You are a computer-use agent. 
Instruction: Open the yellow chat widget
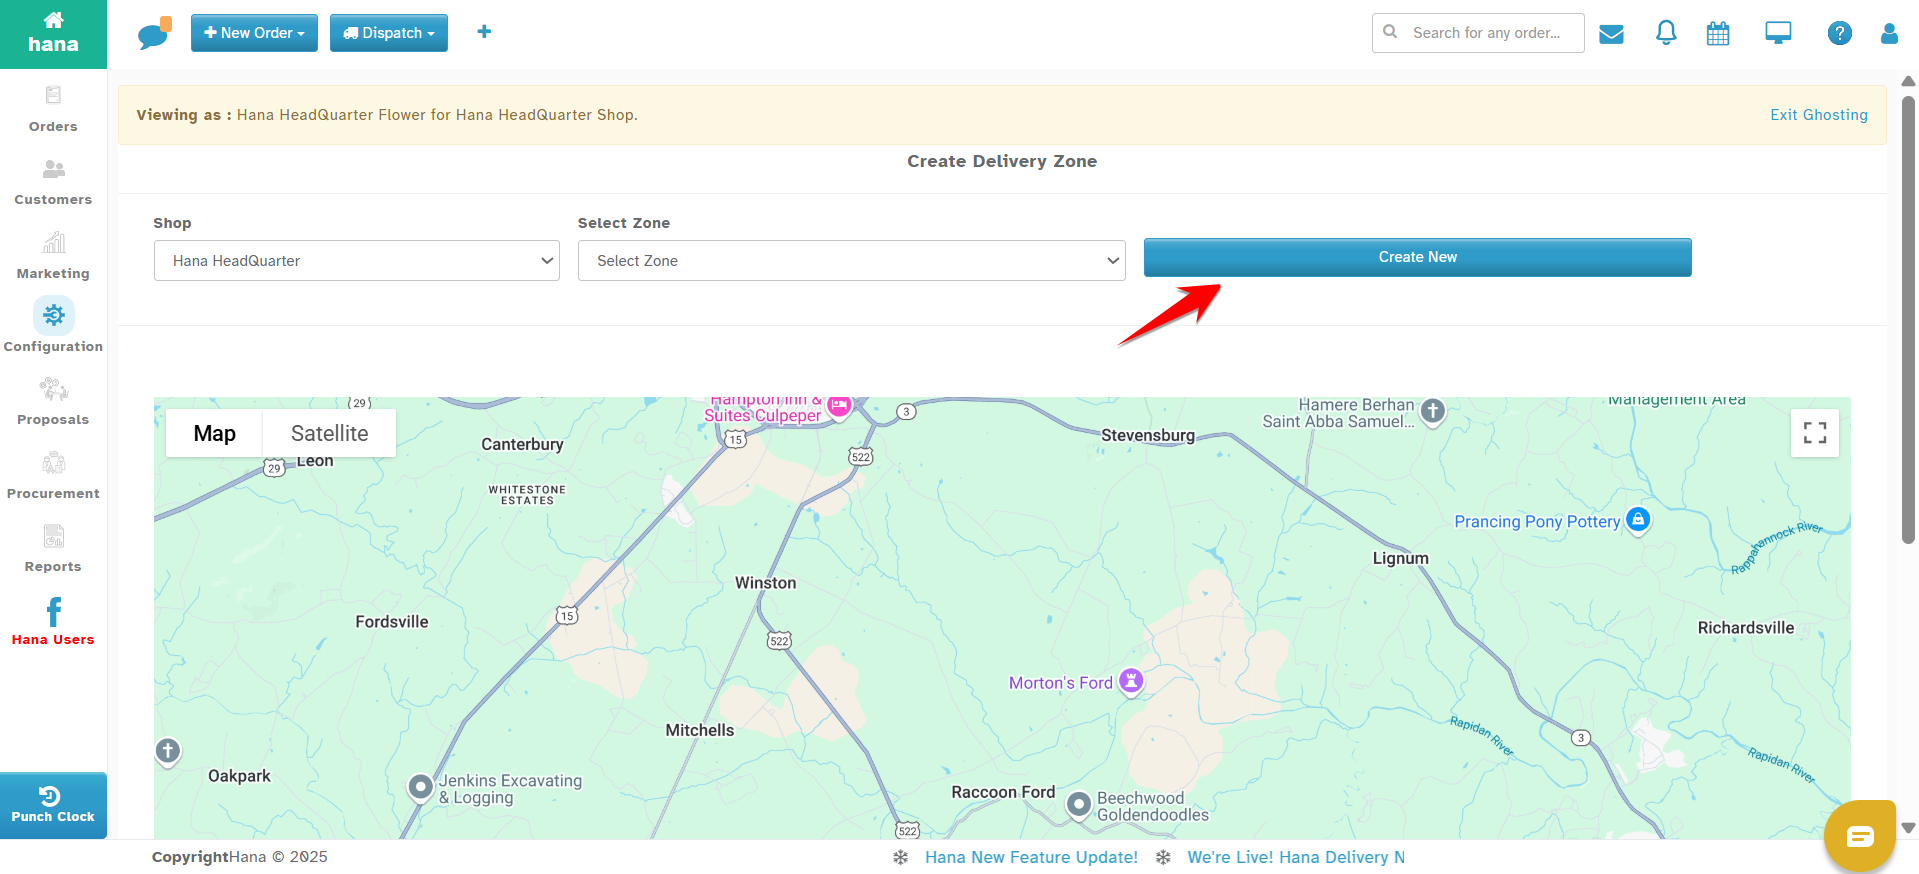click(x=1860, y=836)
